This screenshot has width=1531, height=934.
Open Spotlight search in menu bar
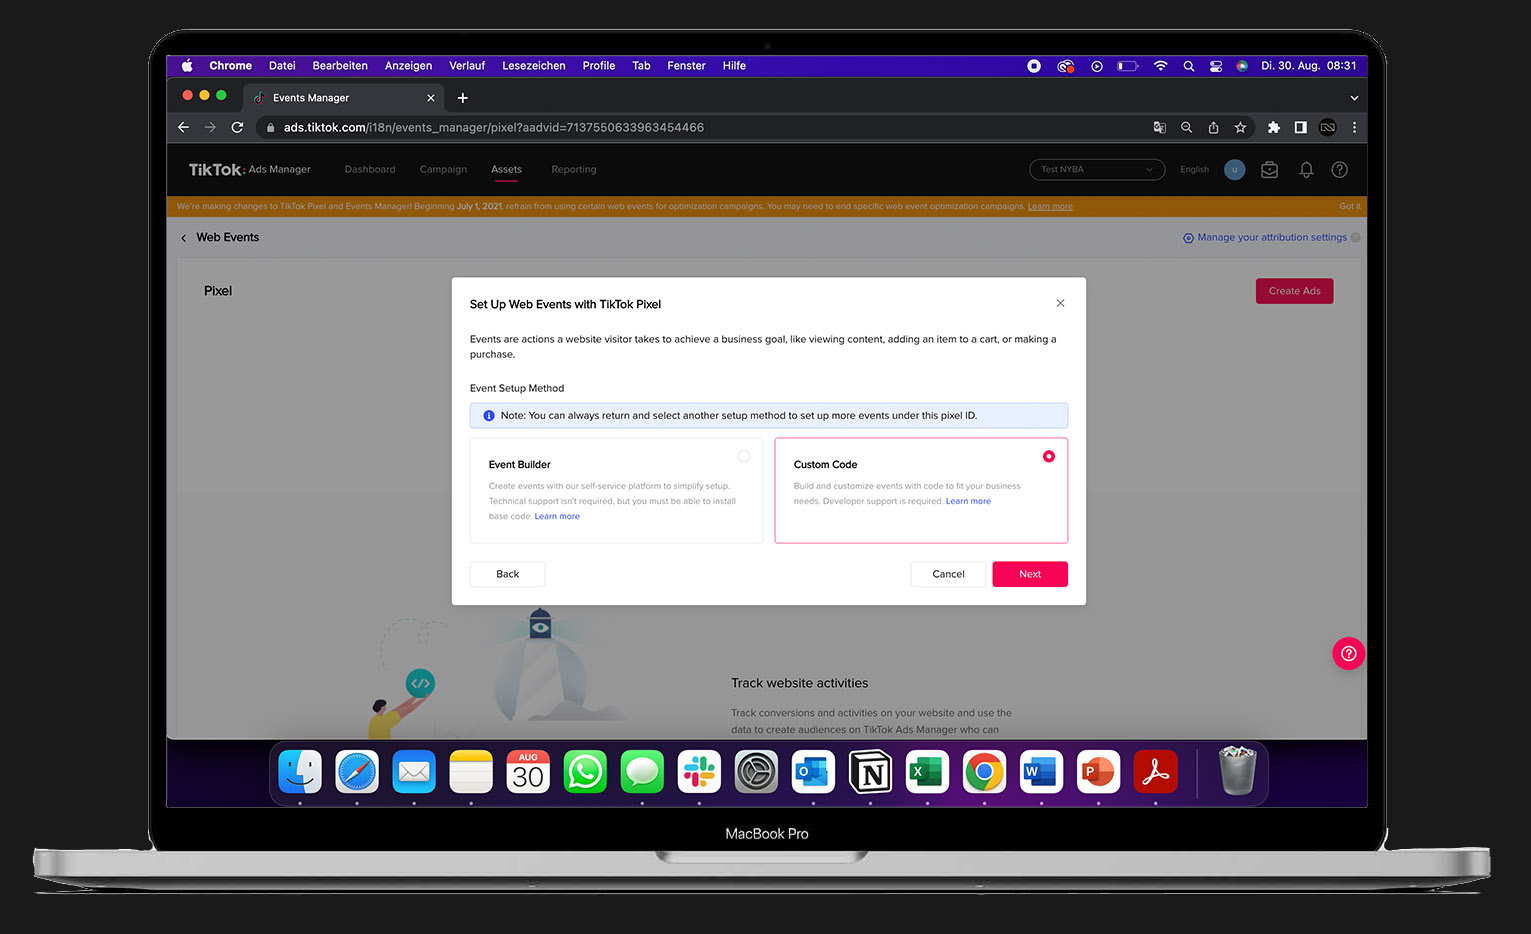point(1188,66)
